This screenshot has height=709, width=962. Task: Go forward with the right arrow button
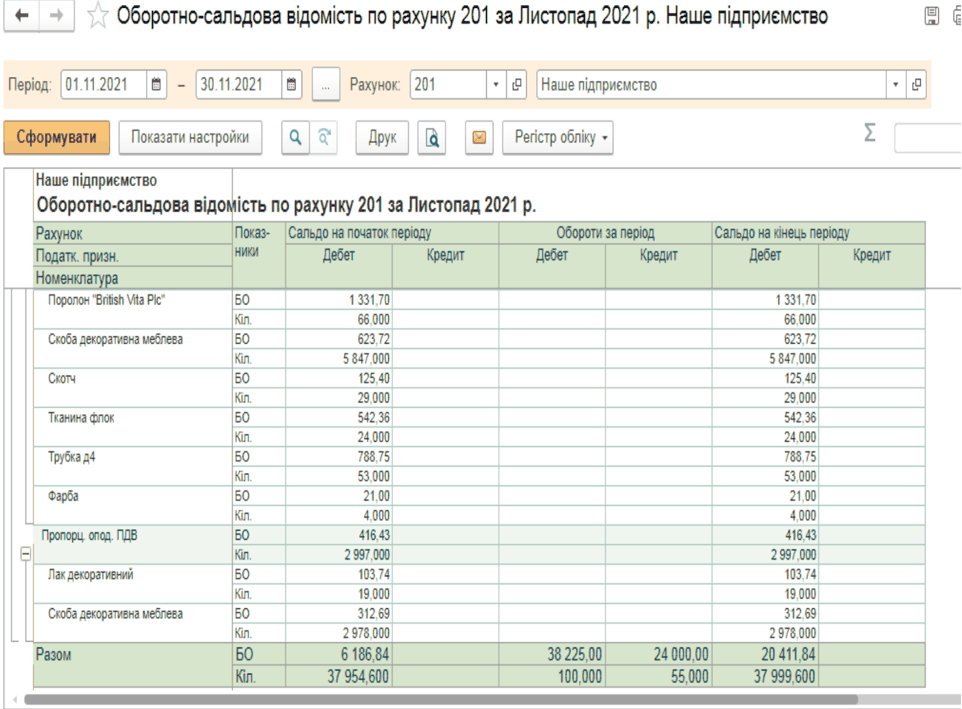pos(56,16)
